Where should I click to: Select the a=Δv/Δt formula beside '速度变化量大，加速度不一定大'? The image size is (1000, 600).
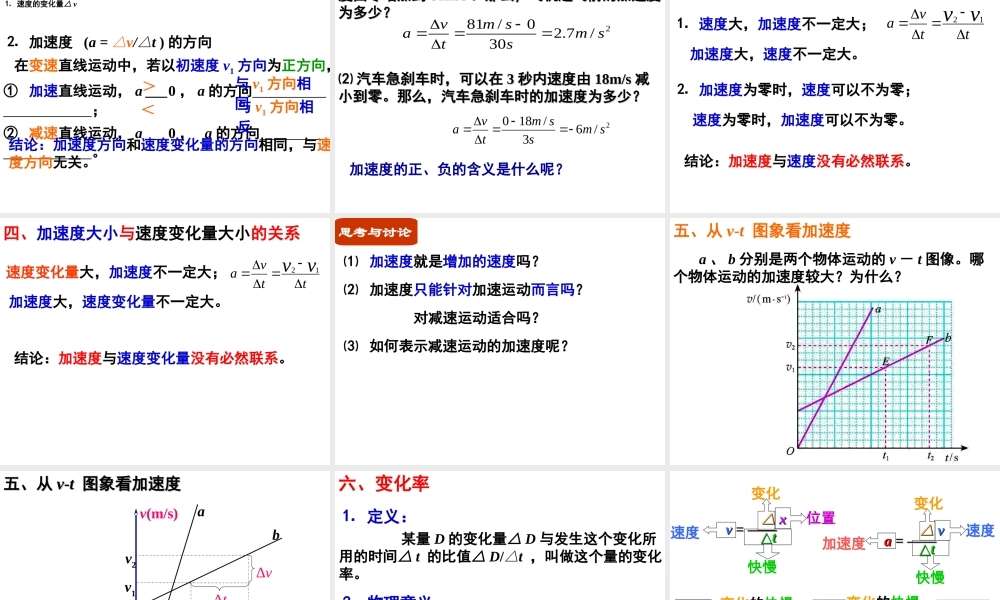click(x=275, y=274)
